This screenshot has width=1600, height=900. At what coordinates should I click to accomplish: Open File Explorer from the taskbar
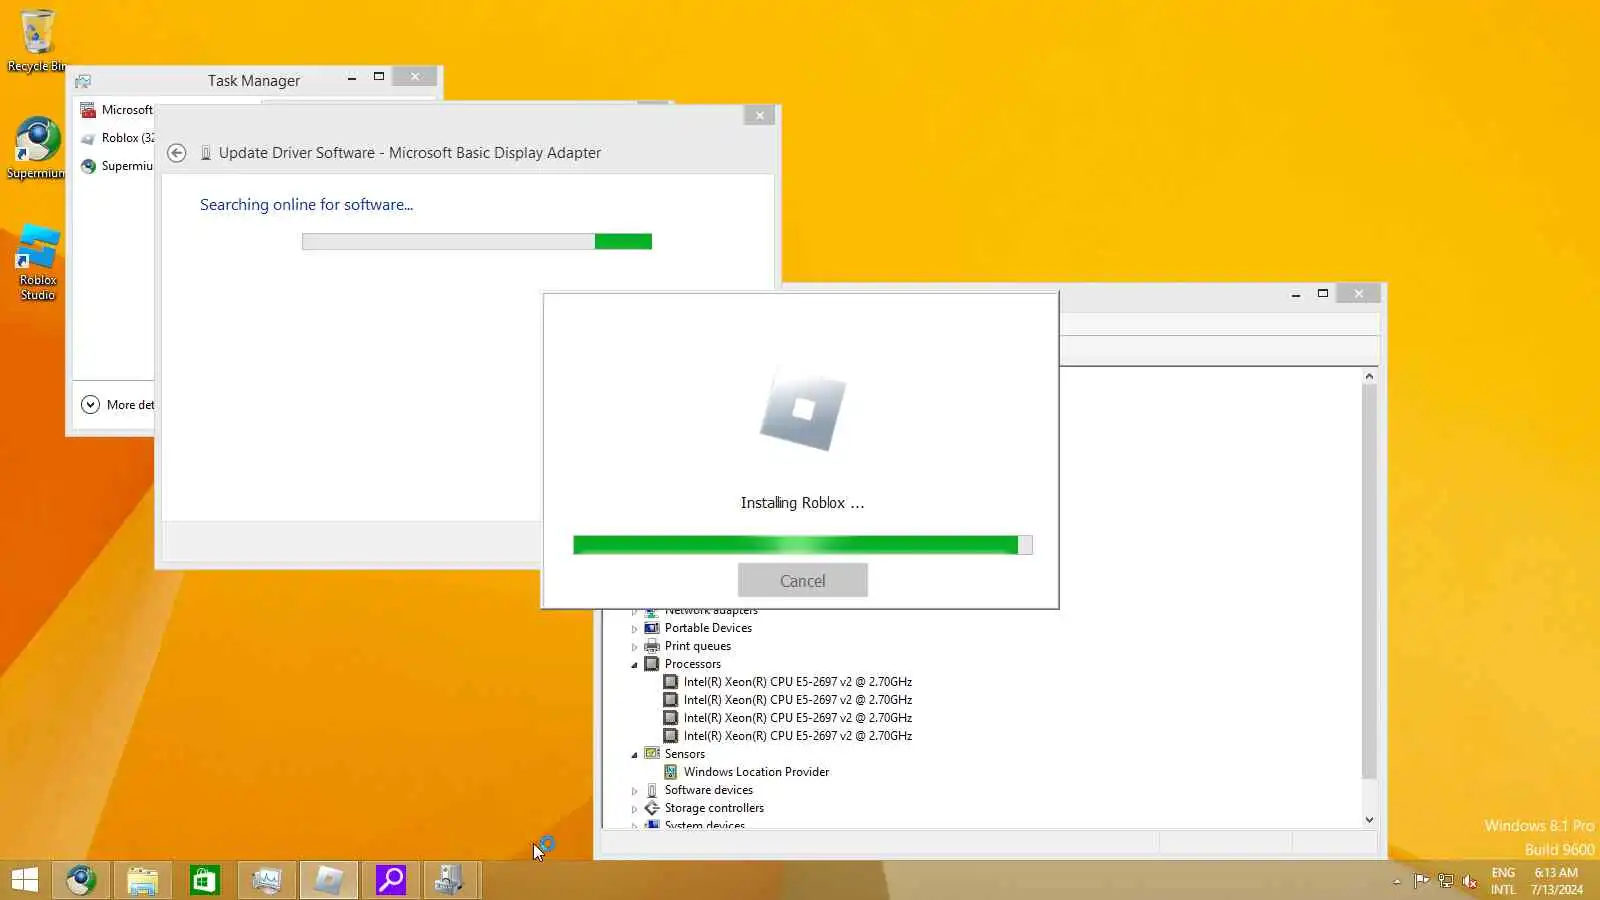click(143, 880)
